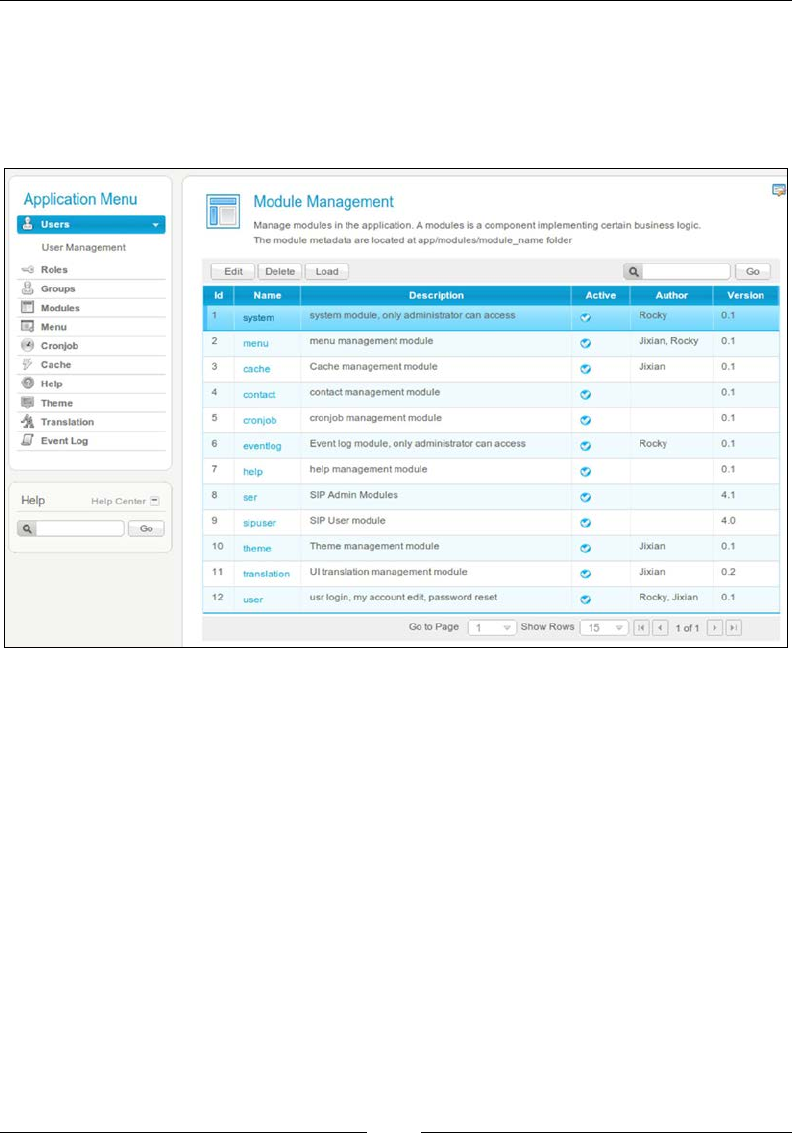Toggle Active check for translation module
The image size is (792, 1142).
pos(586,574)
